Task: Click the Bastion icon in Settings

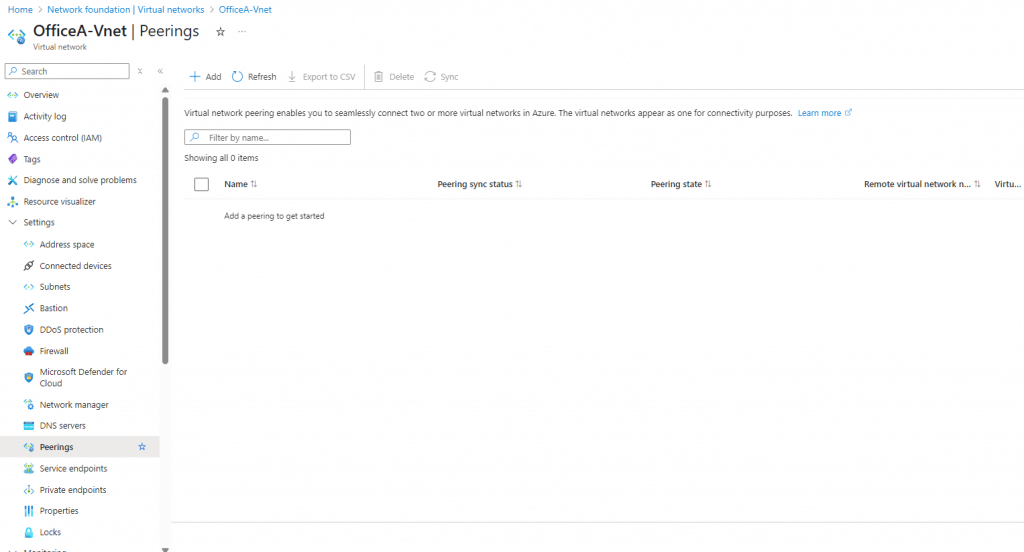Action: coord(29,308)
